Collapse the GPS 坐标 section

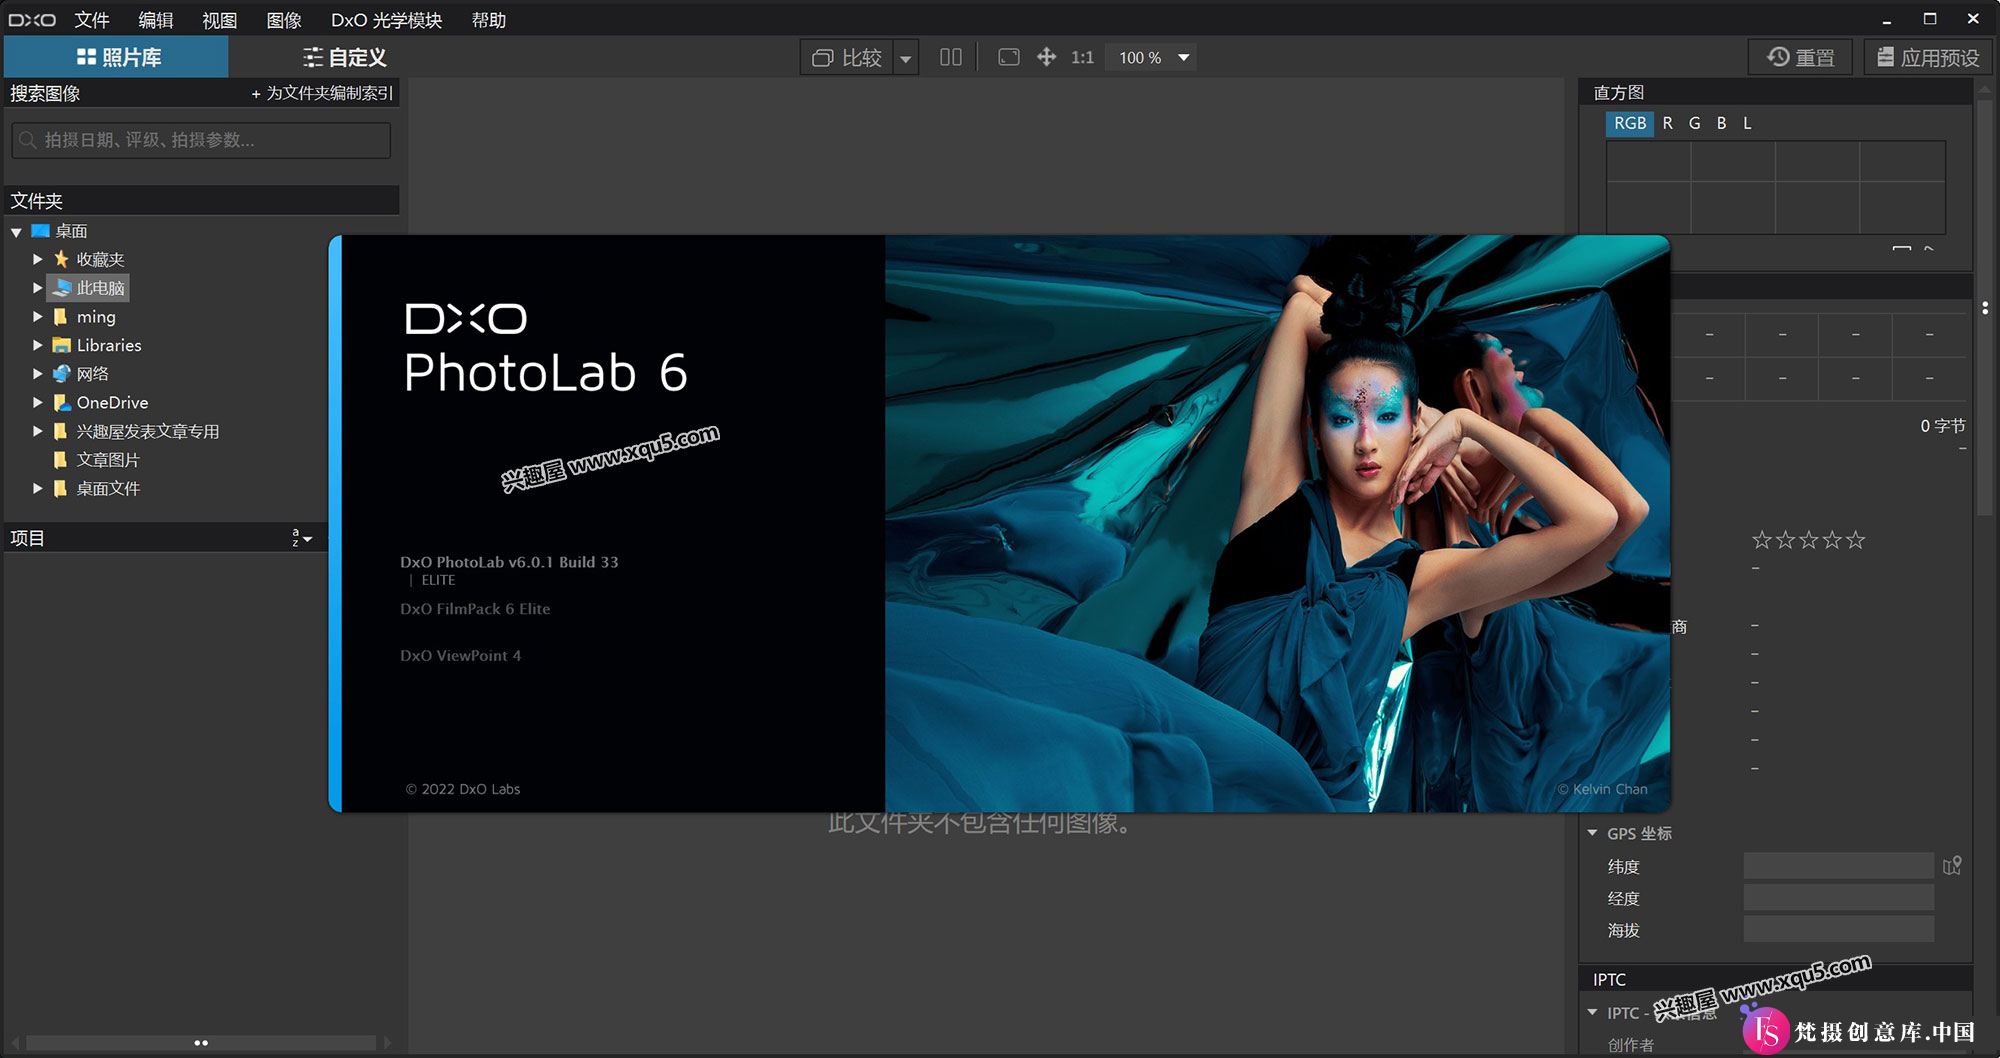[1592, 833]
